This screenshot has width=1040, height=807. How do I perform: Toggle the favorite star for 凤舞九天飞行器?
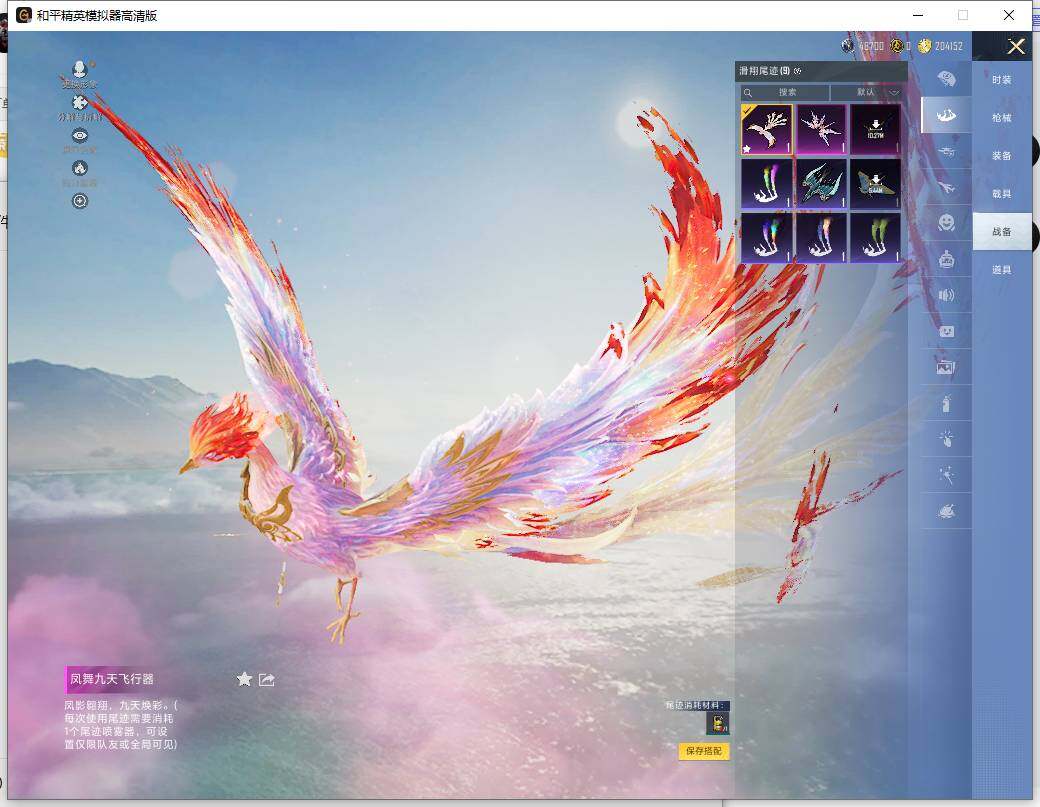(x=244, y=680)
